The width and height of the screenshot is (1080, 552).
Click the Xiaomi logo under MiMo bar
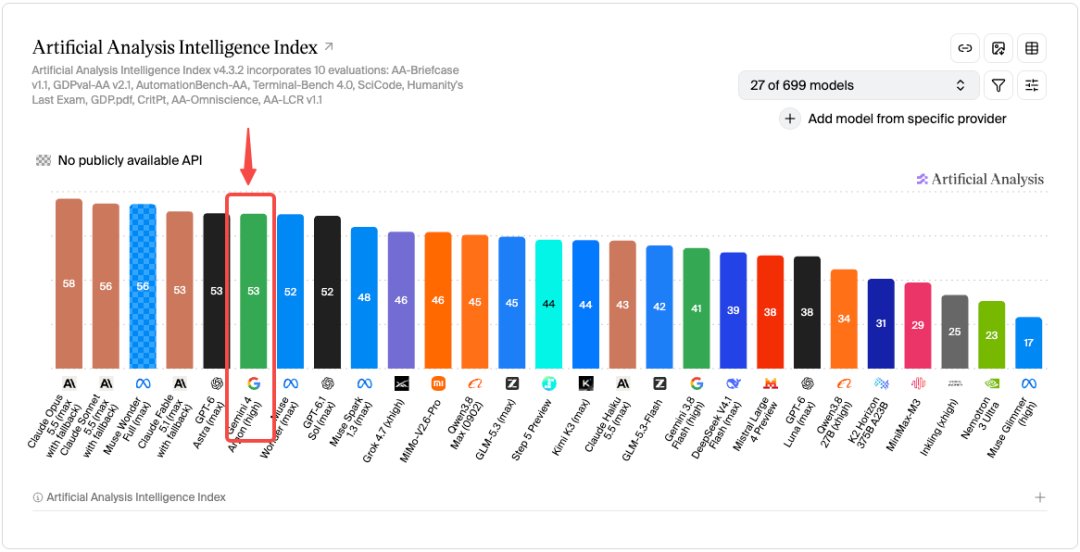[438, 384]
